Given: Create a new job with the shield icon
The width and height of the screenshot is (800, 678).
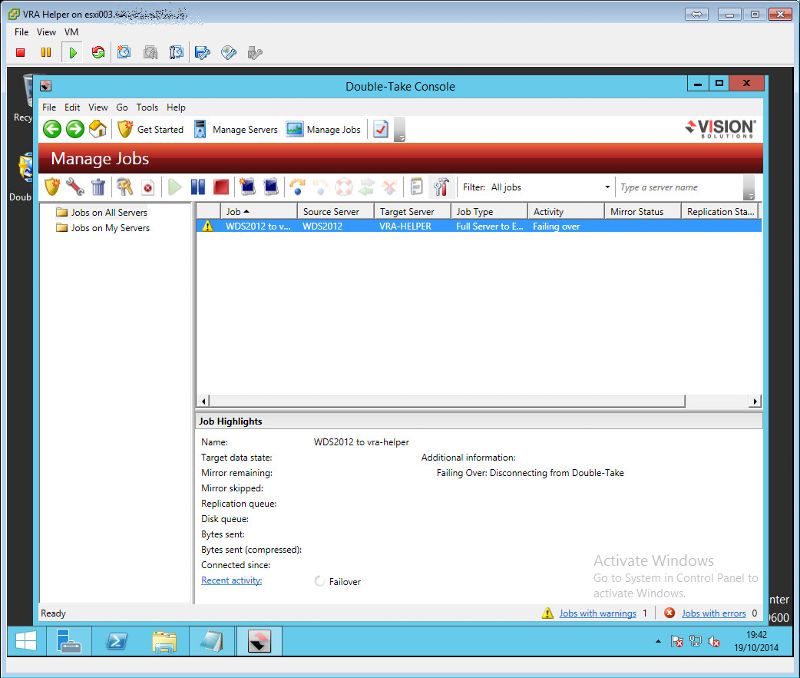Looking at the screenshot, I should 52,187.
